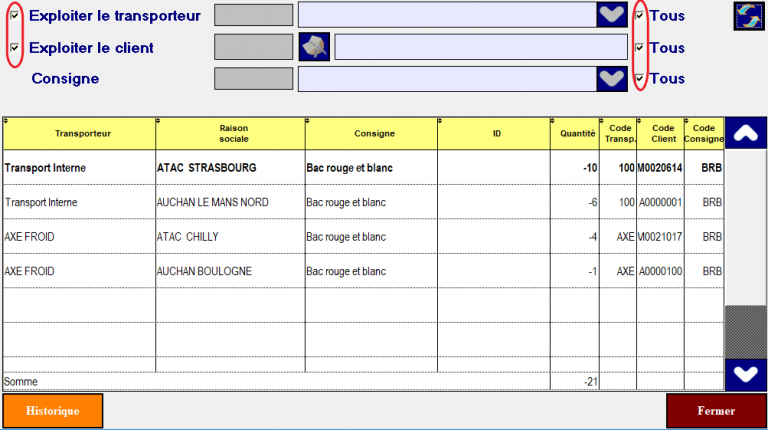The image size is (768, 430).
Task: Click the "Raison sociale" column header
Action: 231,133
